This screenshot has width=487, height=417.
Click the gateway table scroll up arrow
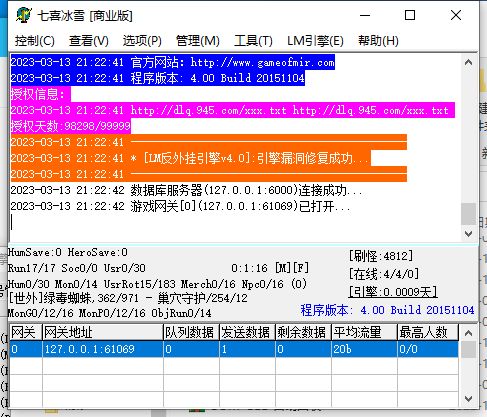[x=468, y=333]
